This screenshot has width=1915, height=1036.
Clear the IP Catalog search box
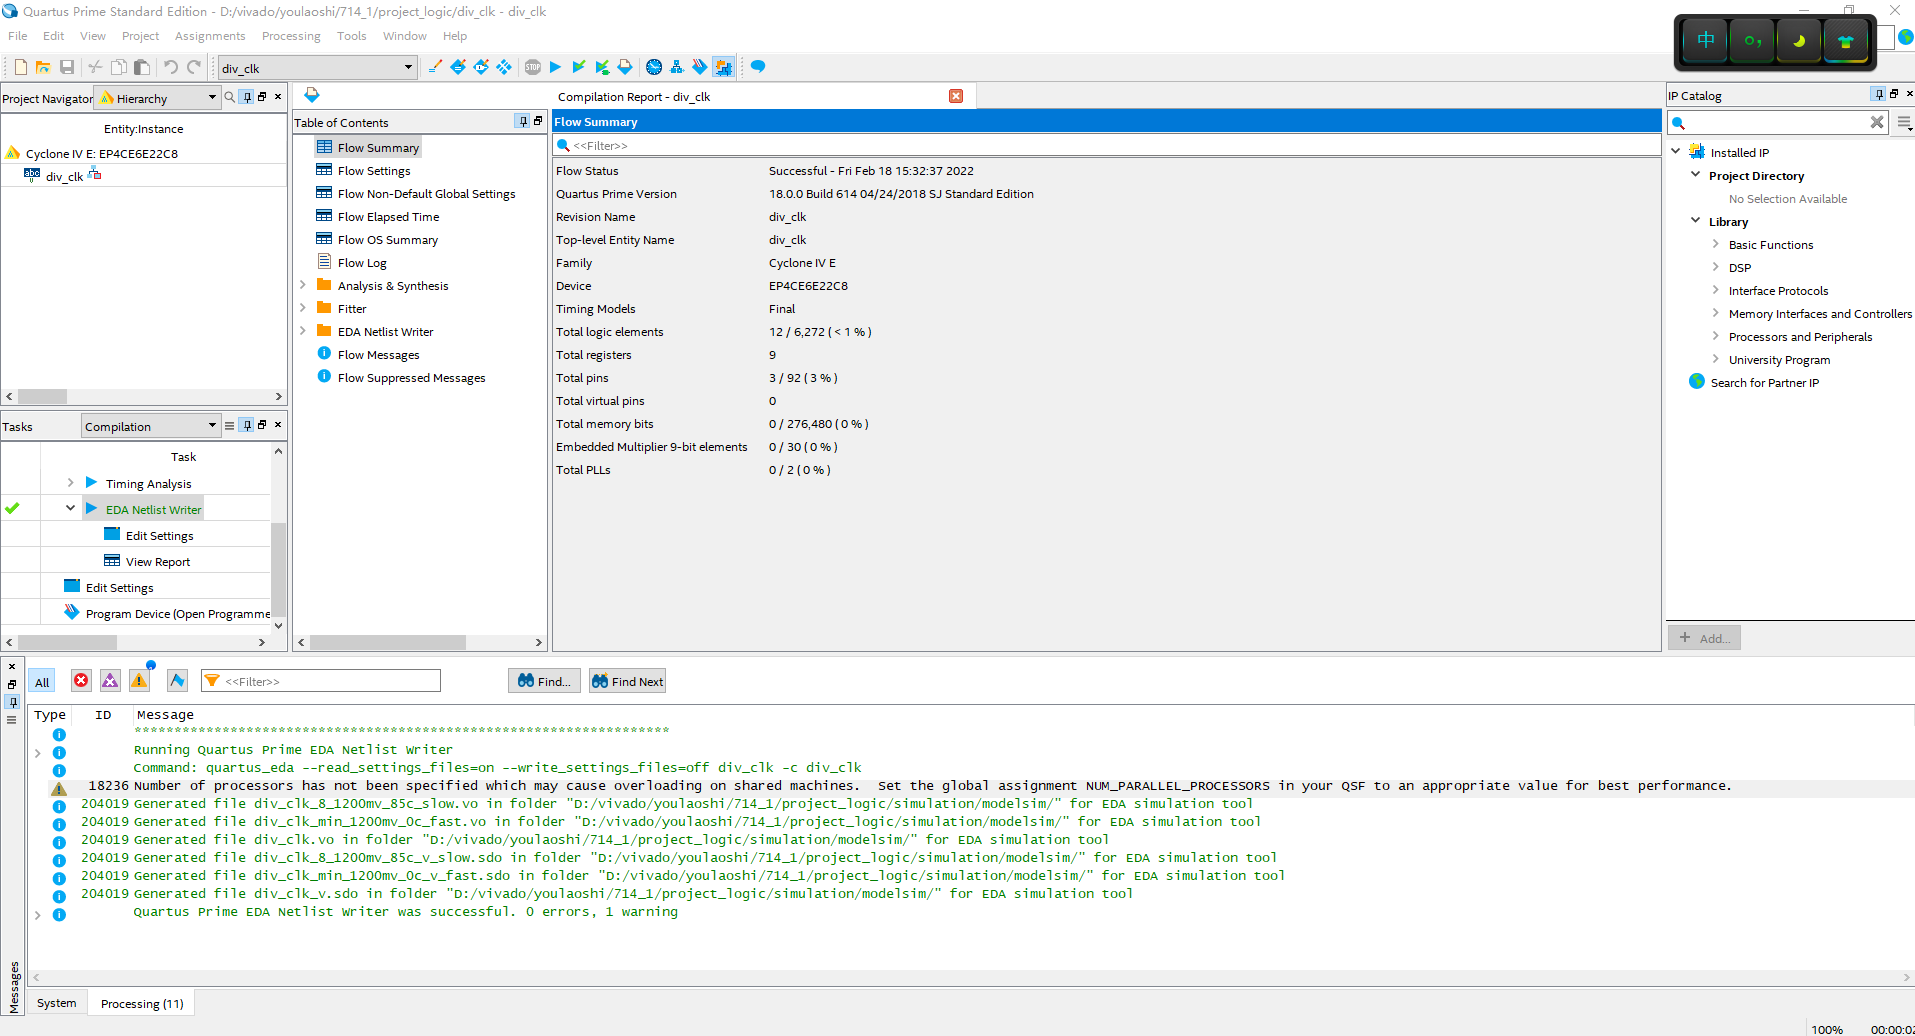click(1877, 122)
